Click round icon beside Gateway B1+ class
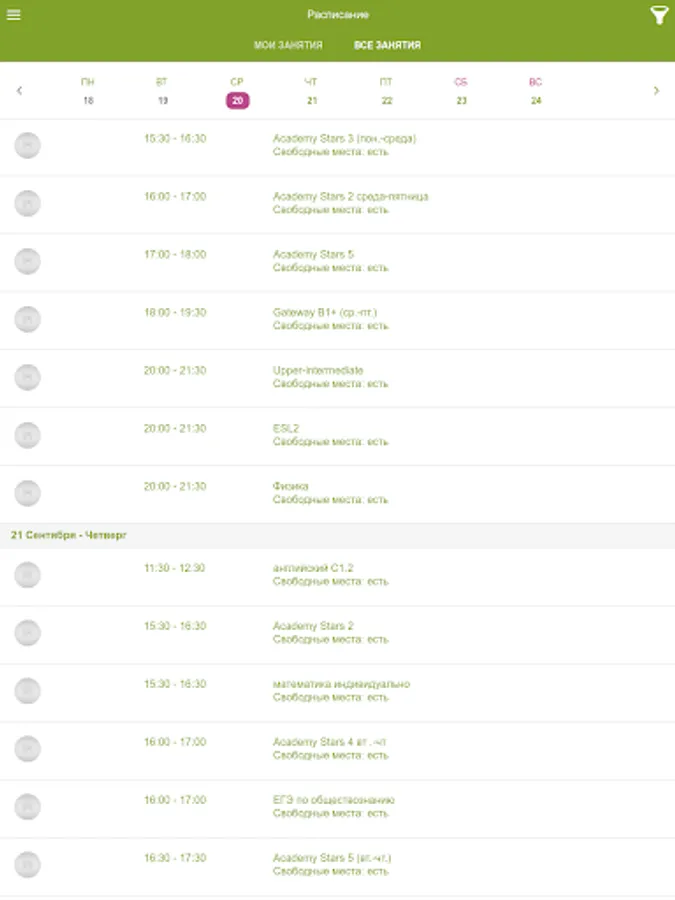The height and width of the screenshot is (900, 675). [28, 319]
